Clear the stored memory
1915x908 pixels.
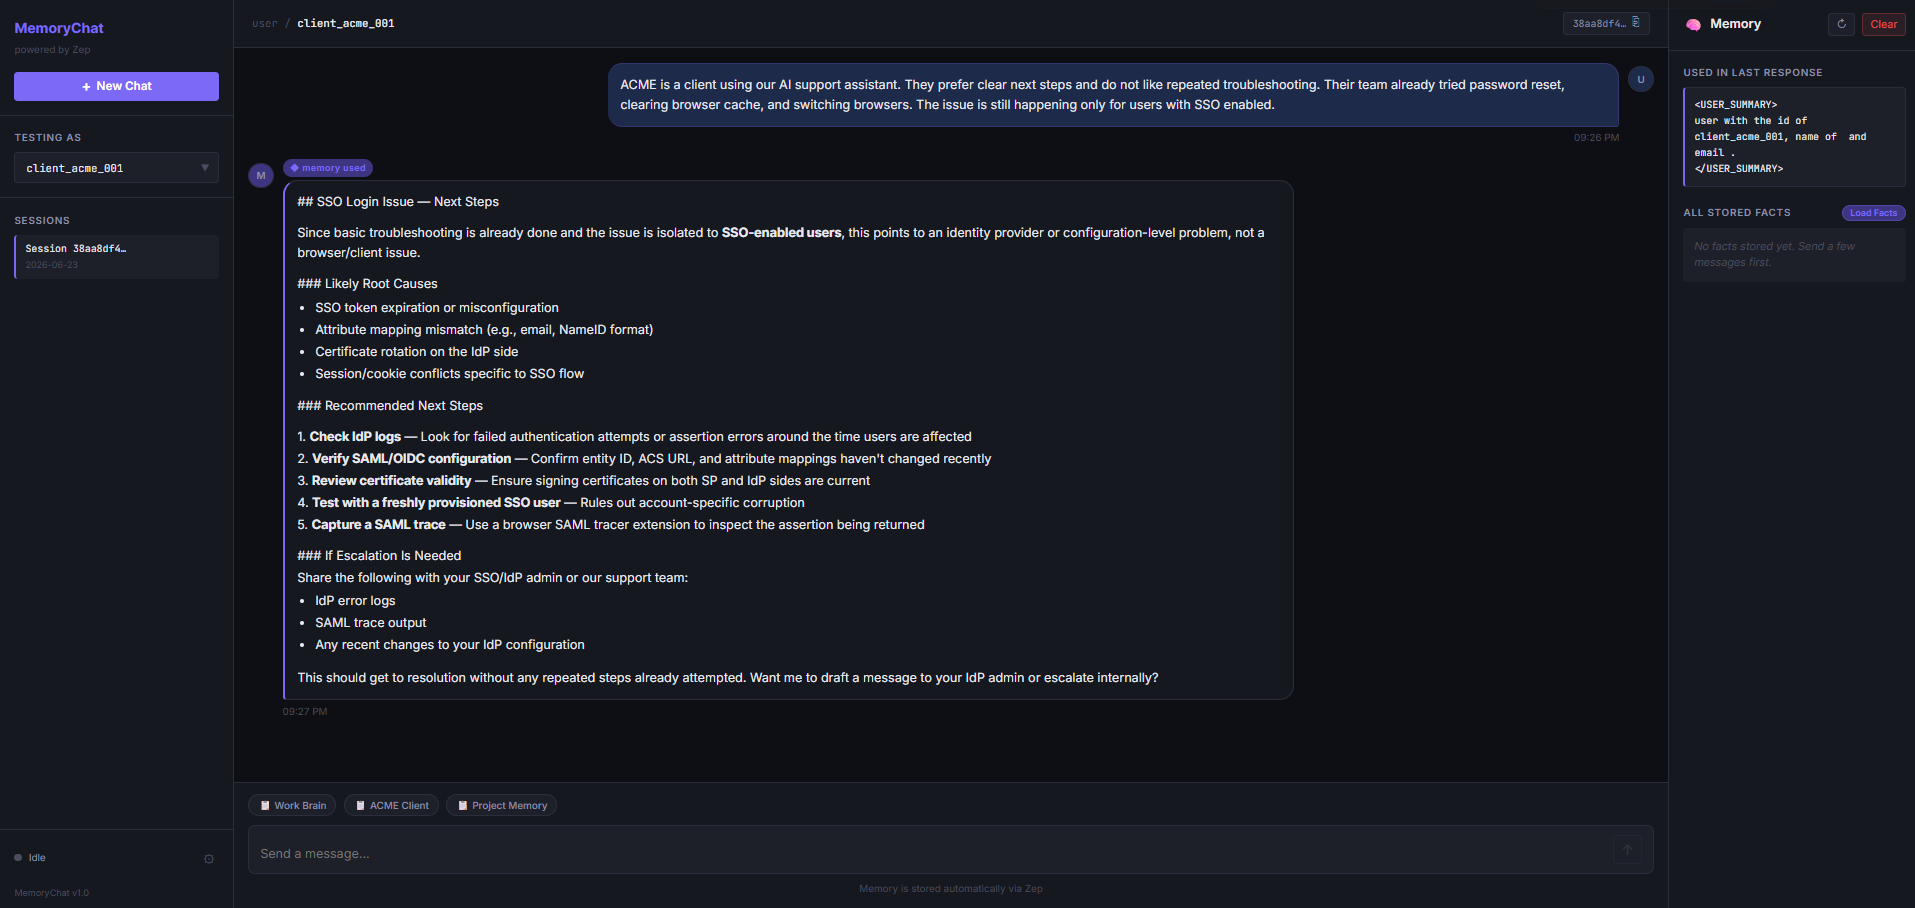tap(1884, 24)
